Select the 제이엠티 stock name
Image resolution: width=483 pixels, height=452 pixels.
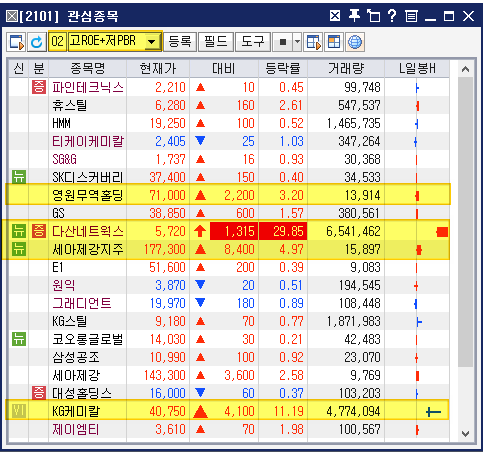click(76, 429)
